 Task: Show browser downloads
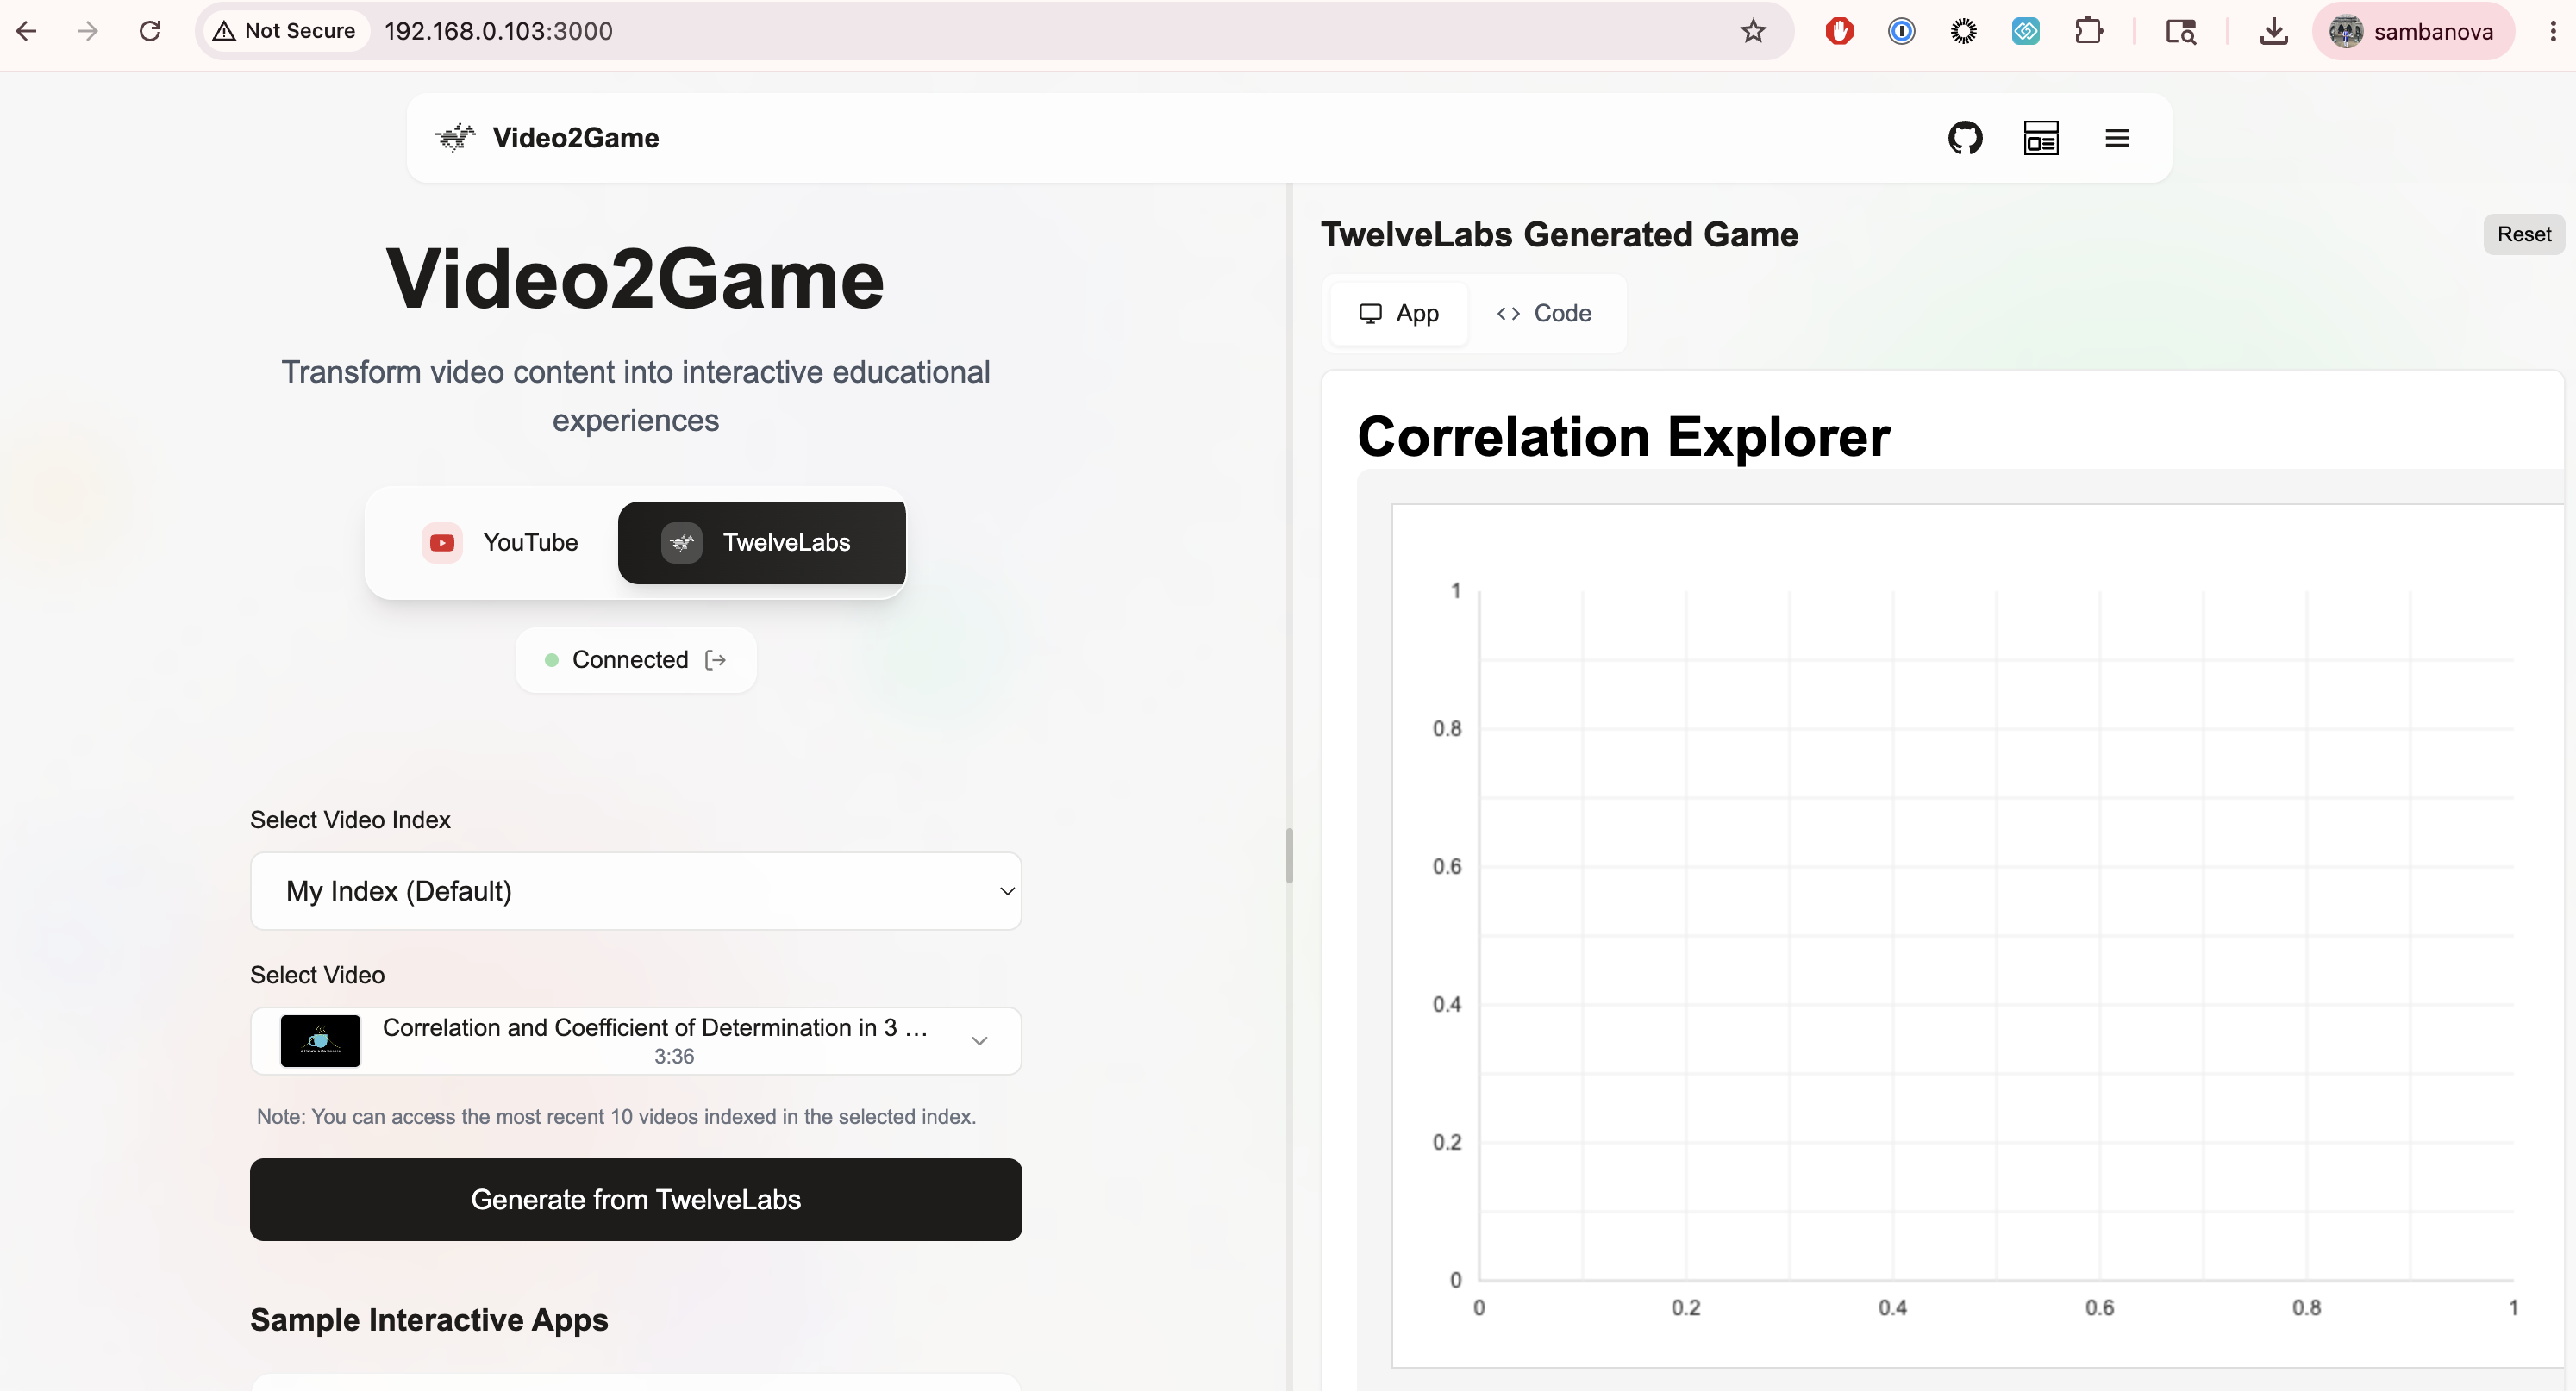[x=2273, y=31]
